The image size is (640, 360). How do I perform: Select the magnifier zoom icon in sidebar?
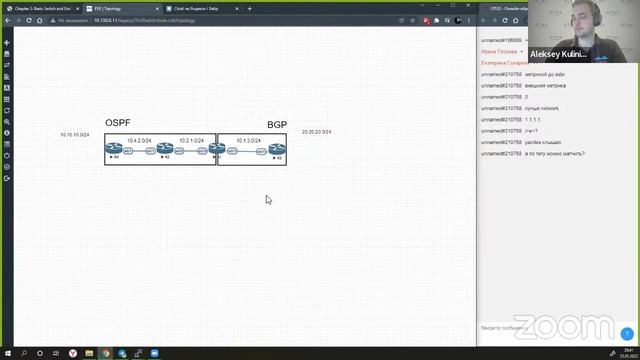pos(7,122)
